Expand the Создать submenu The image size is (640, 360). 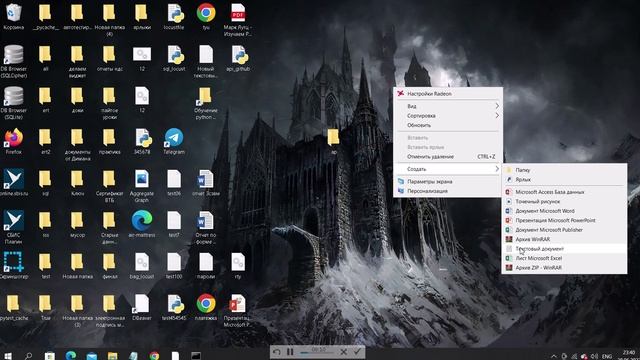(448, 169)
